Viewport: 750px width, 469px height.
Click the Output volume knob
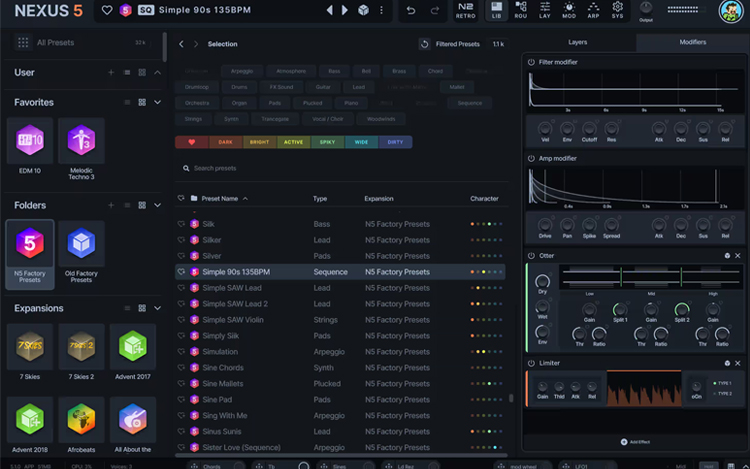click(646, 8)
